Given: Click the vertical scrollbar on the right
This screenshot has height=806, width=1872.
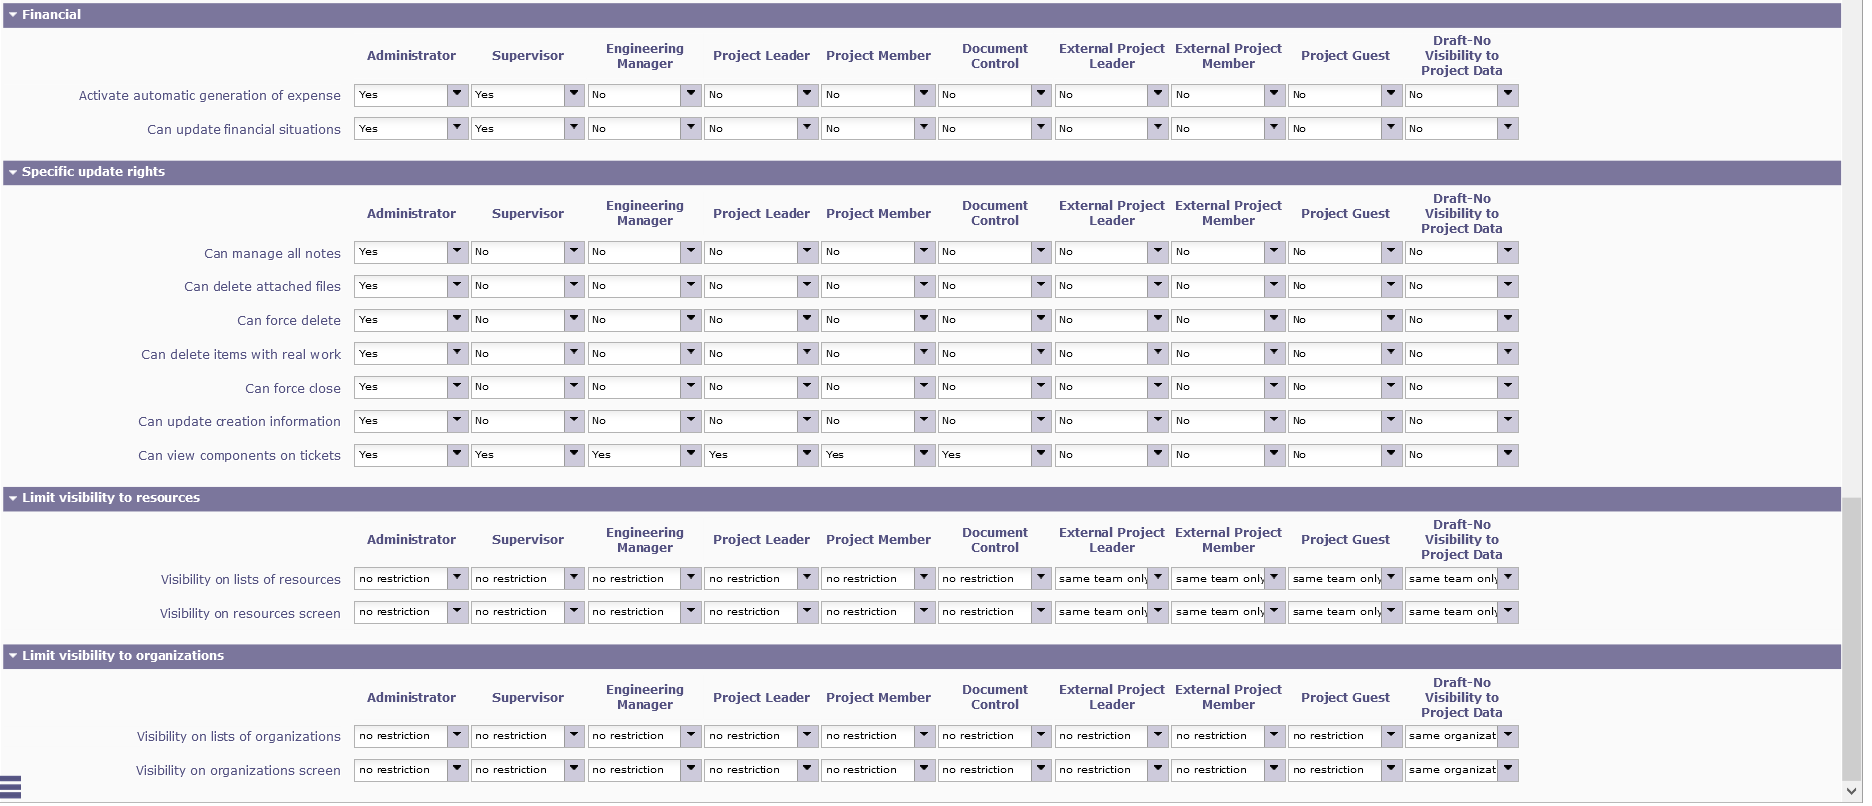Looking at the screenshot, I should tap(1853, 640).
